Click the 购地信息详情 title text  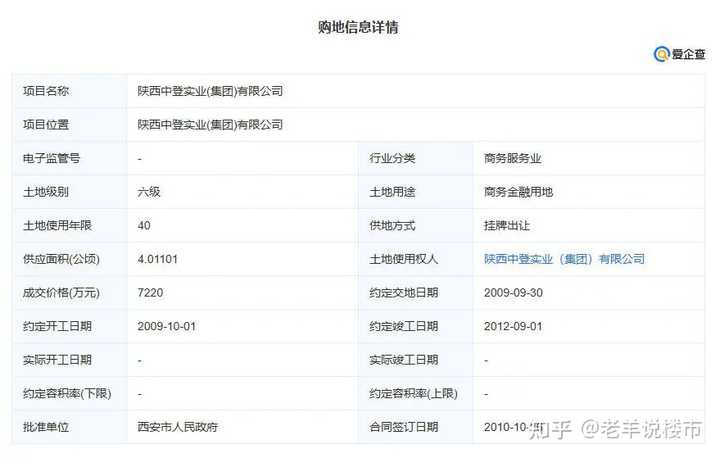click(358, 27)
